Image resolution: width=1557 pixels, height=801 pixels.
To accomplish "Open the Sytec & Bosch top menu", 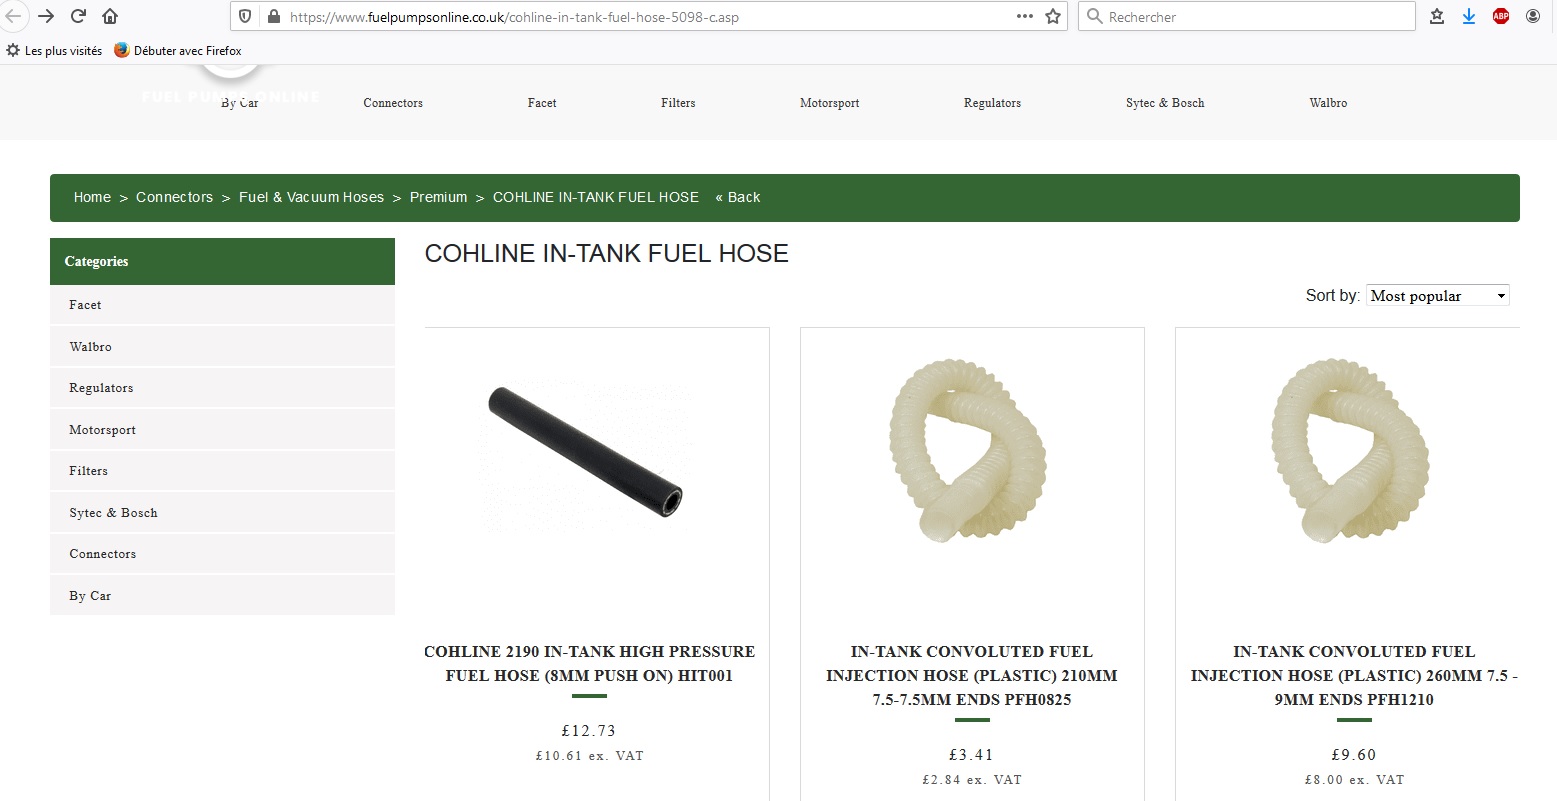I will [x=1165, y=103].
